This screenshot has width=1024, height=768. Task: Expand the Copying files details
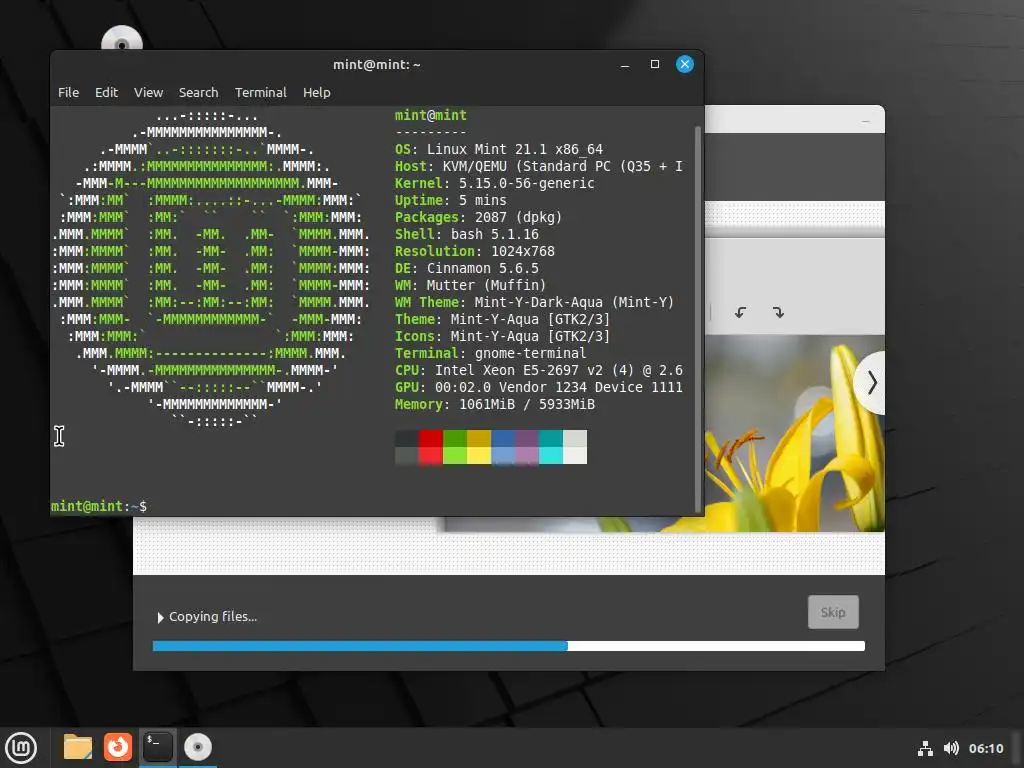[207, 617]
